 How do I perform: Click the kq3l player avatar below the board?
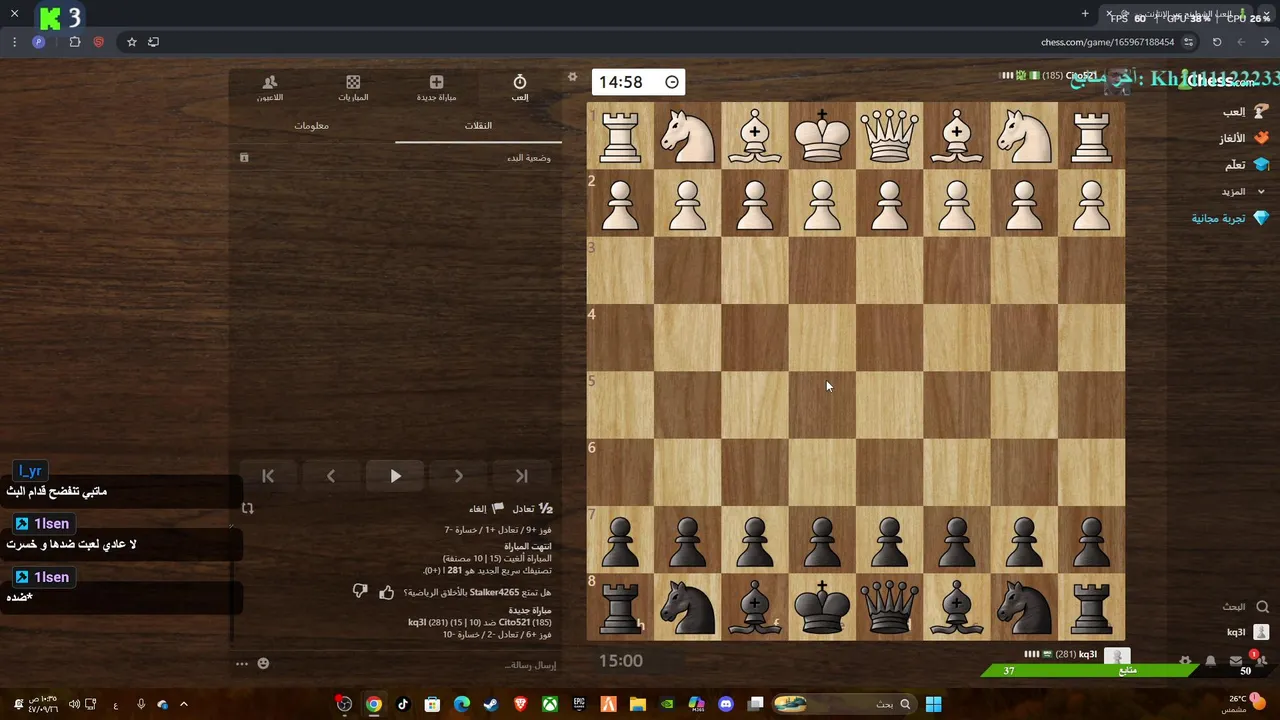tap(1116, 656)
